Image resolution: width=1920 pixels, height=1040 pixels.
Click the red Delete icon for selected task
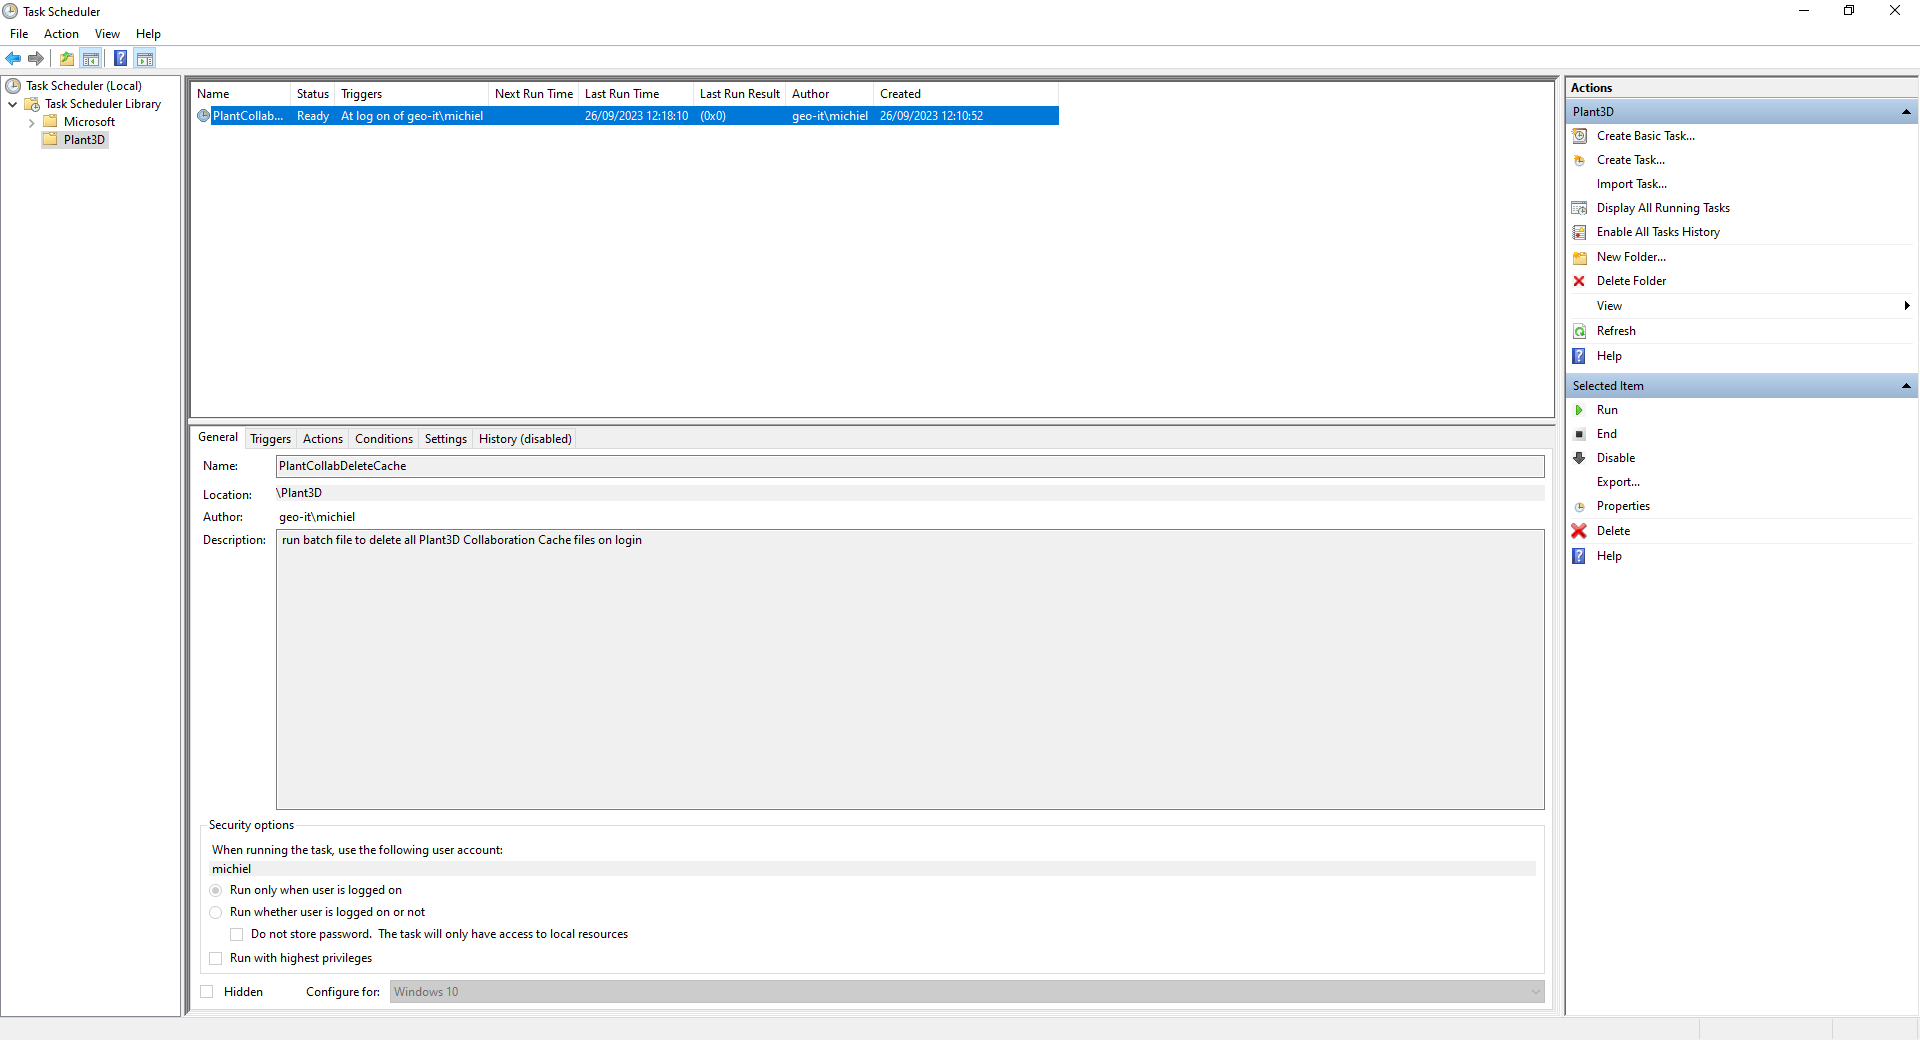pyautogui.click(x=1580, y=531)
